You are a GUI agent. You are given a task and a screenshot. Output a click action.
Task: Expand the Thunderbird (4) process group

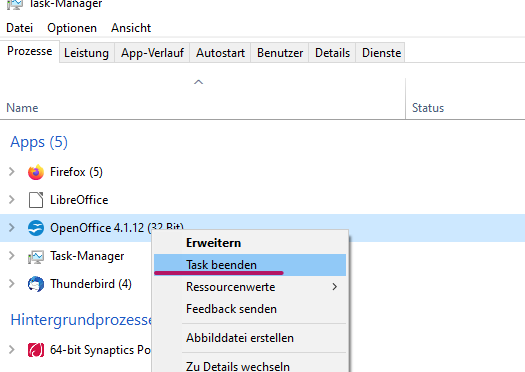(x=12, y=284)
